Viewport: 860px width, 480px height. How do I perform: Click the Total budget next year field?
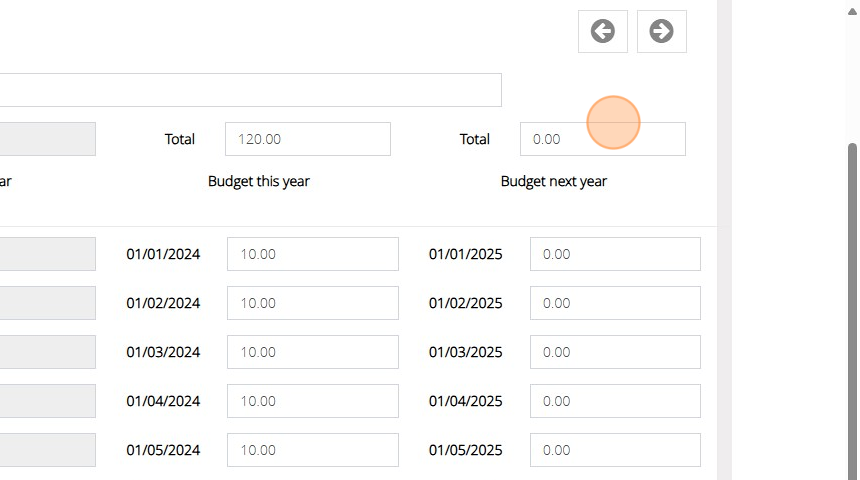pos(602,139)
